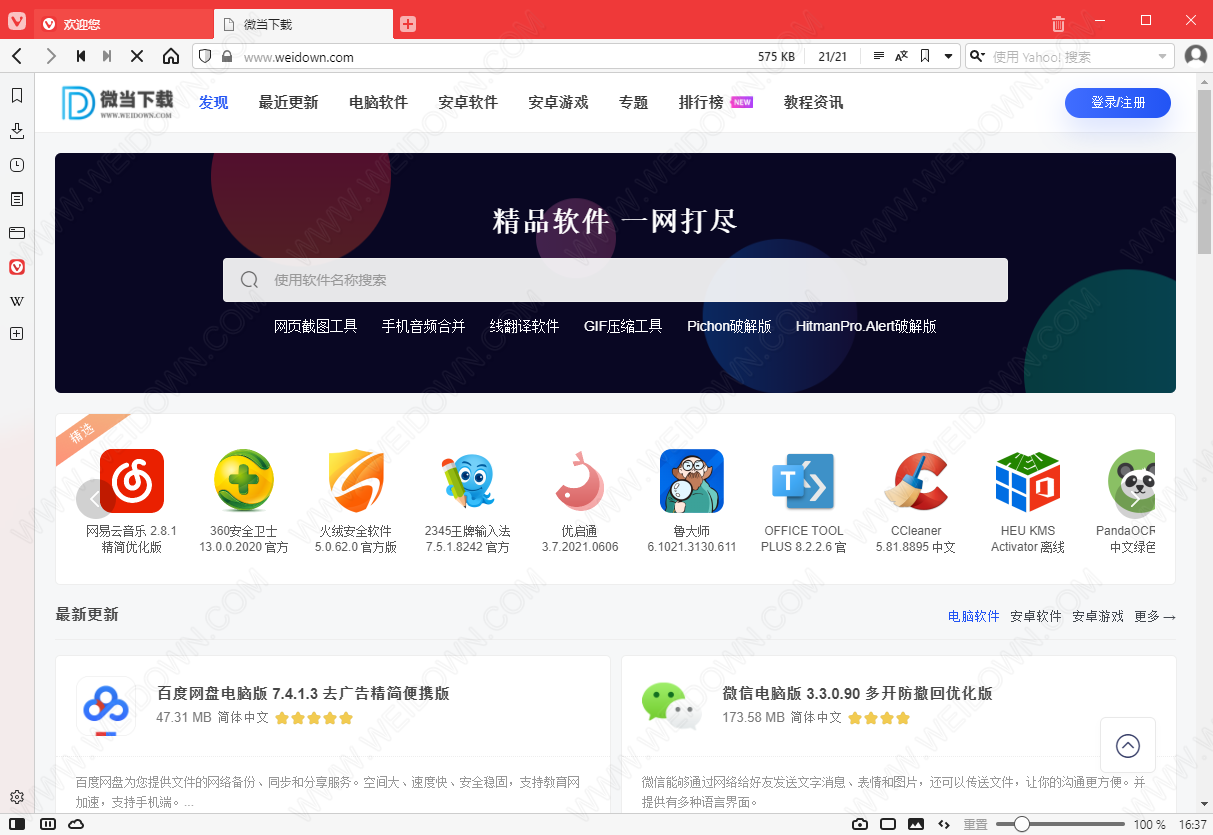Select the 微当下载 tab
The height and width of the screenshot is (835, 1213).
[304, 24]
